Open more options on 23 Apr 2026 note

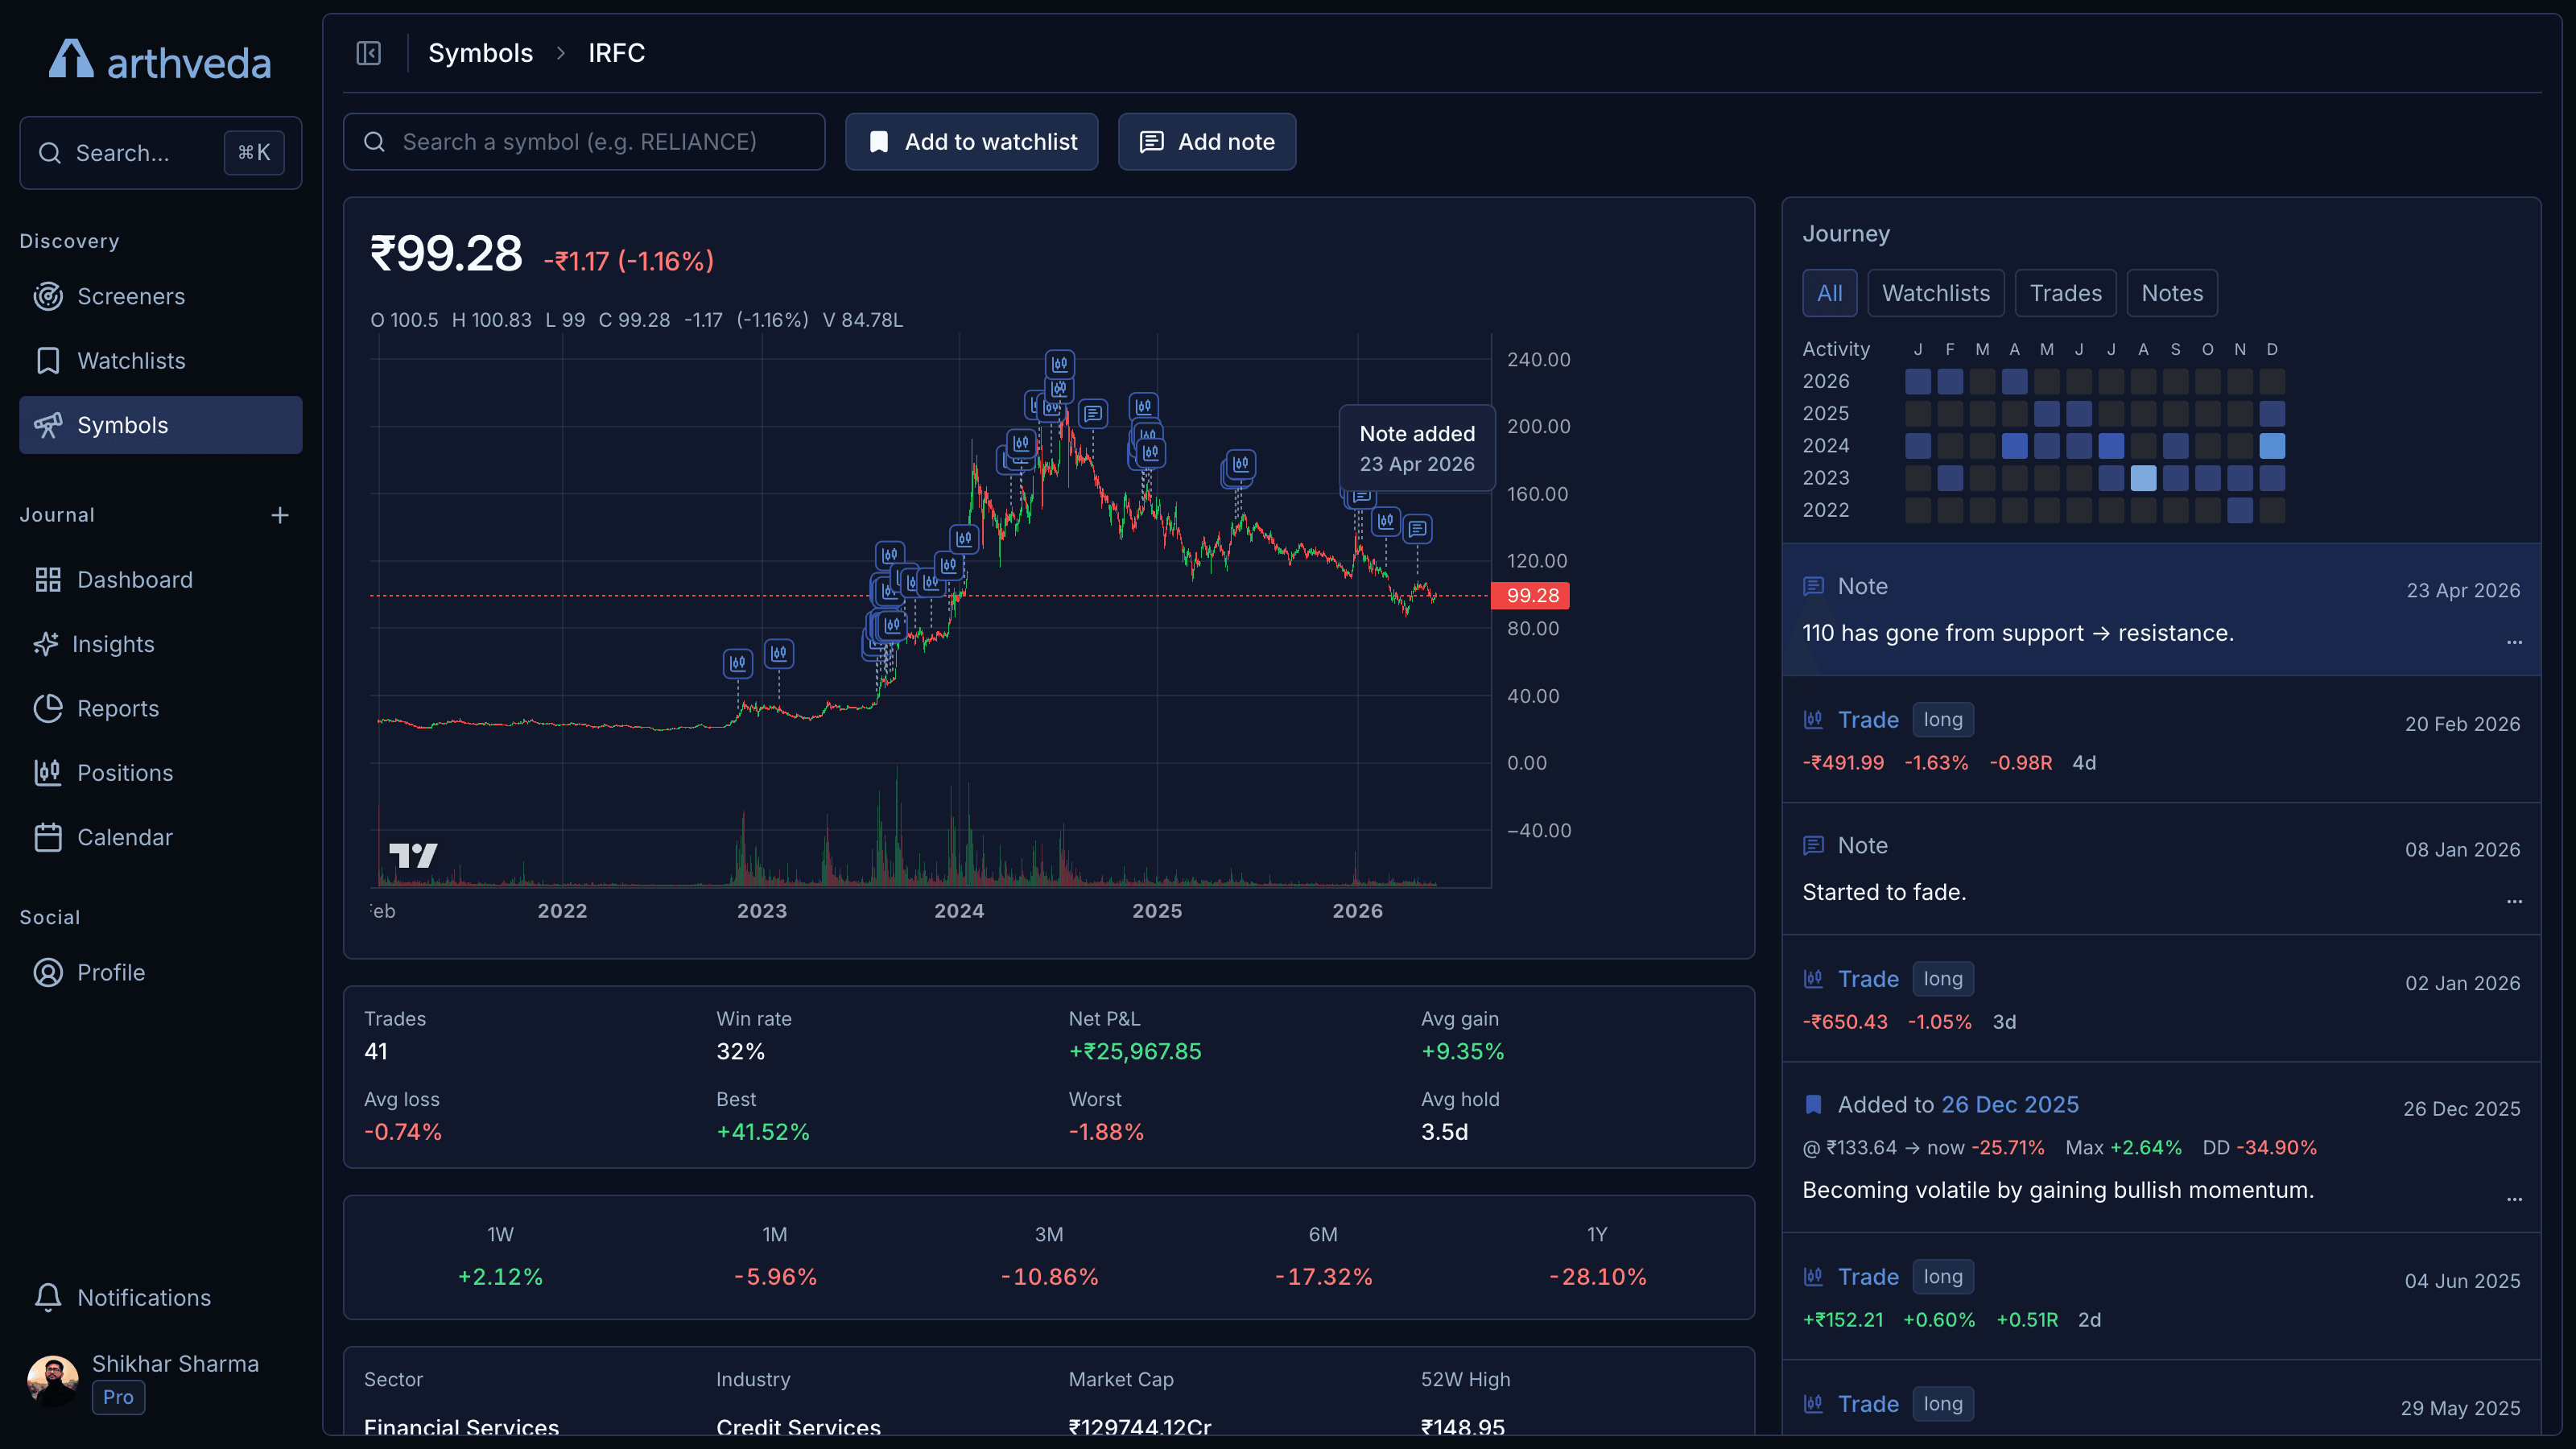(2514, 642)
